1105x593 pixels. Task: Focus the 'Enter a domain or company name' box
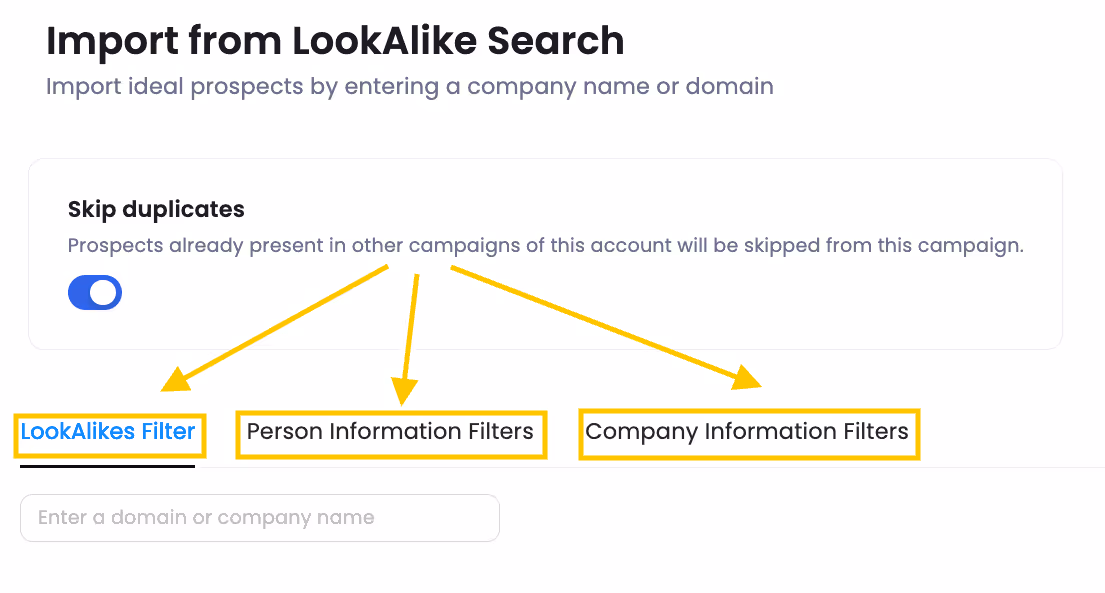pyautogui.click(x=260, y=517)
